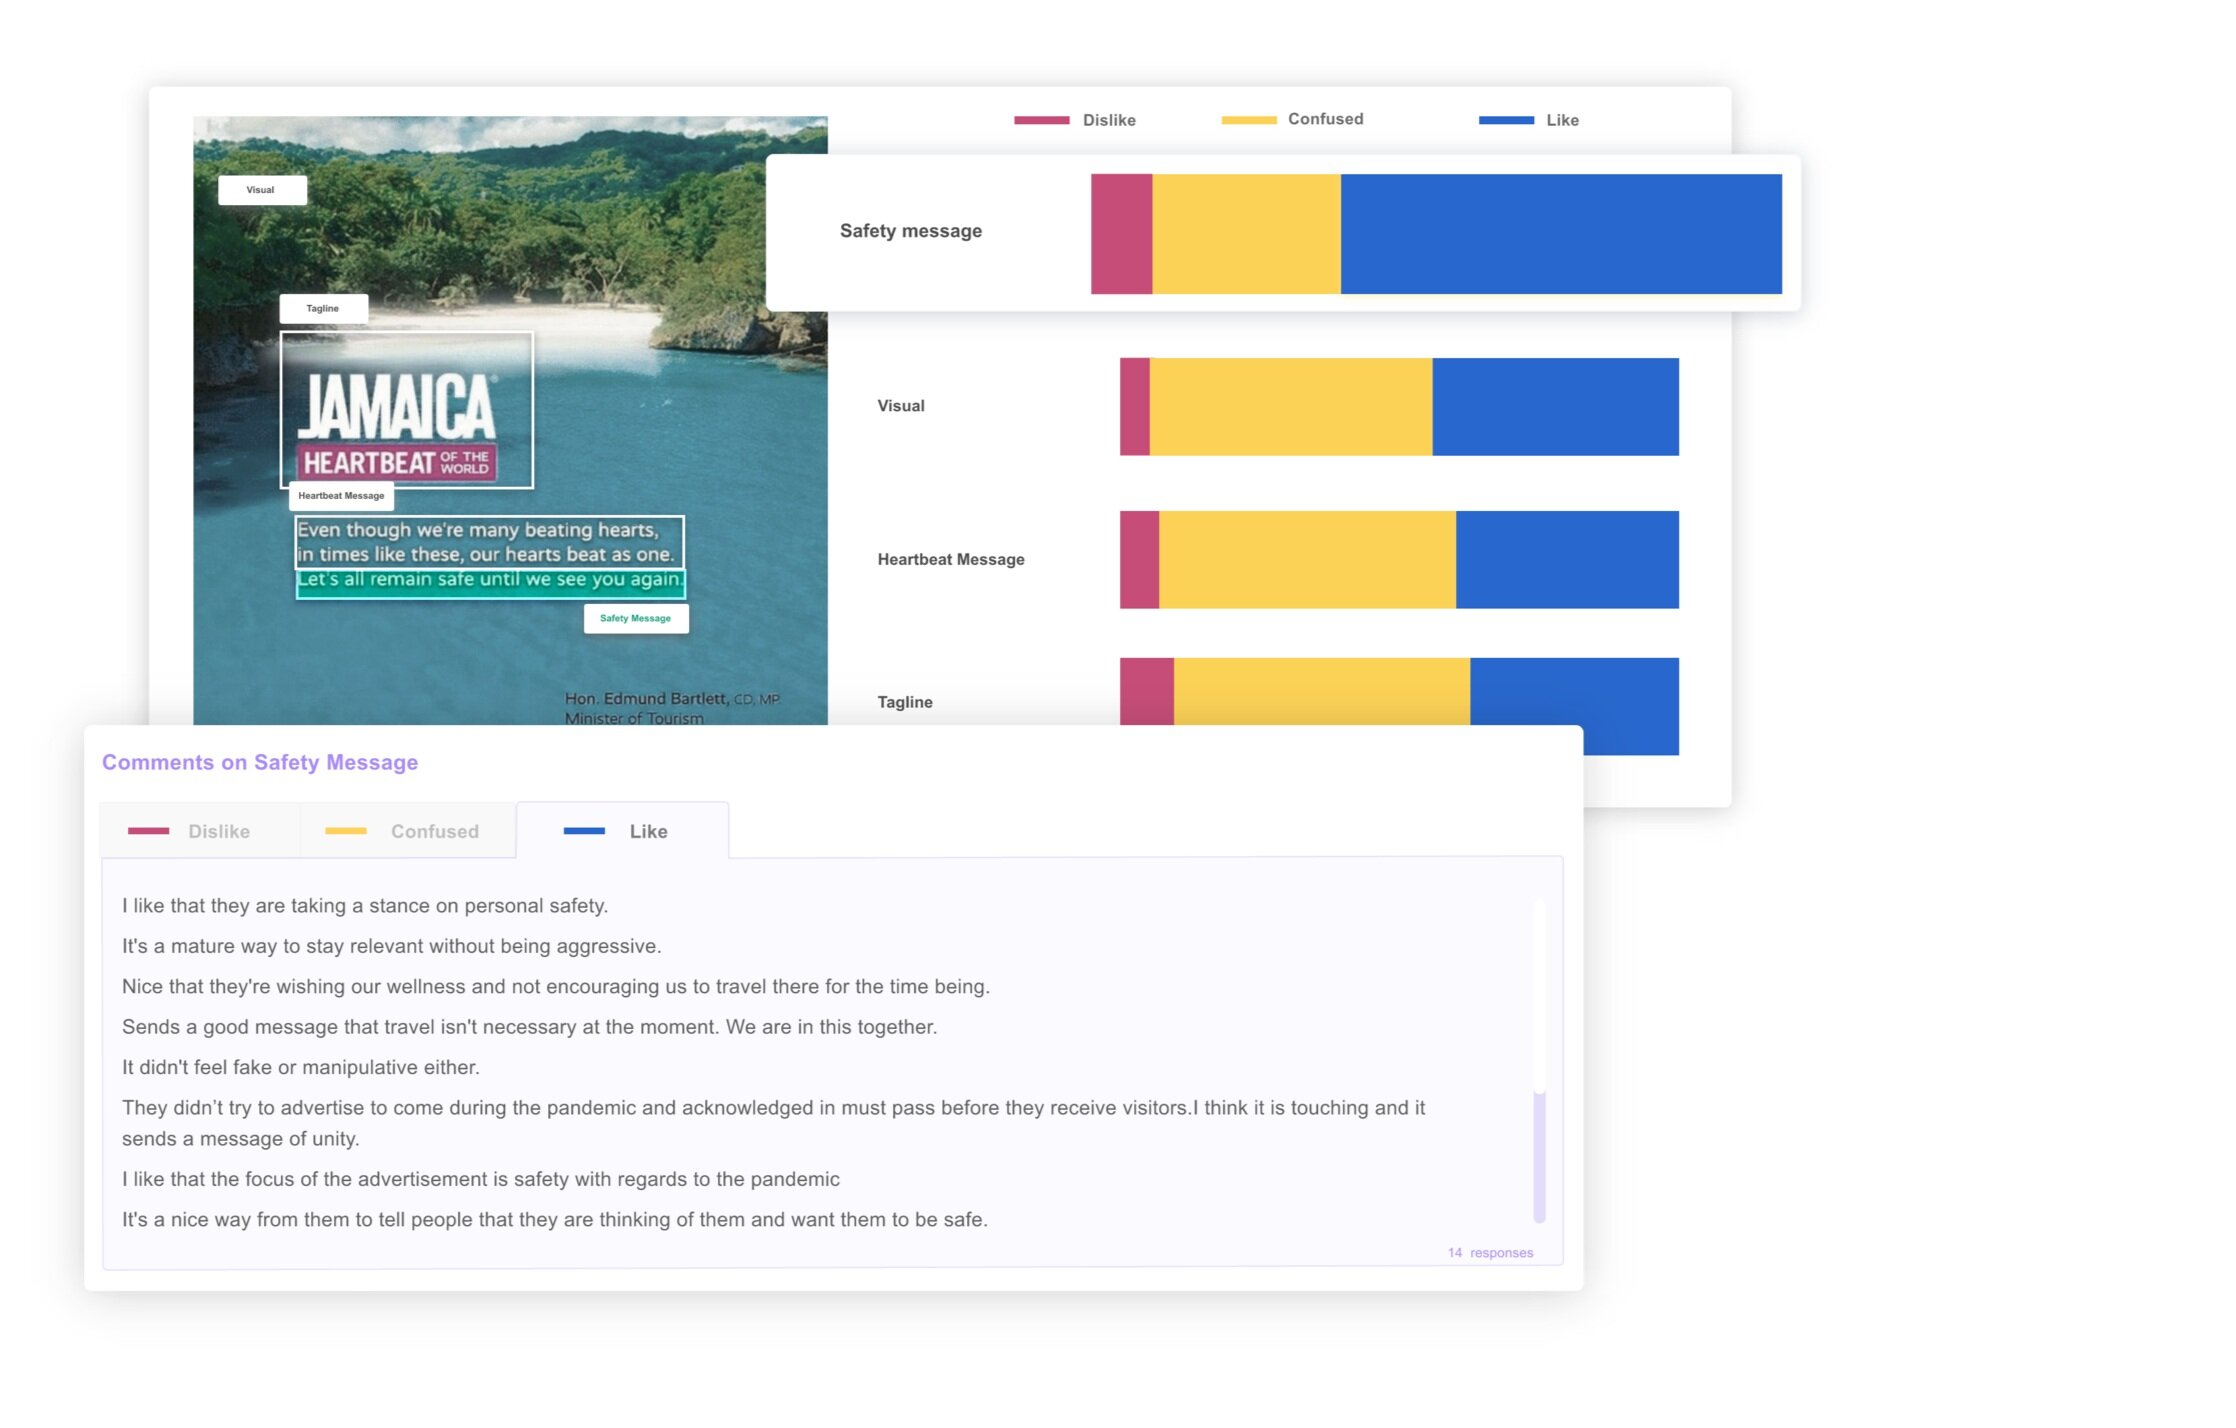Switch to the Dislike comments tab
The height and width of the screenshot is (1428, 2236).
(x=199, y=831)
